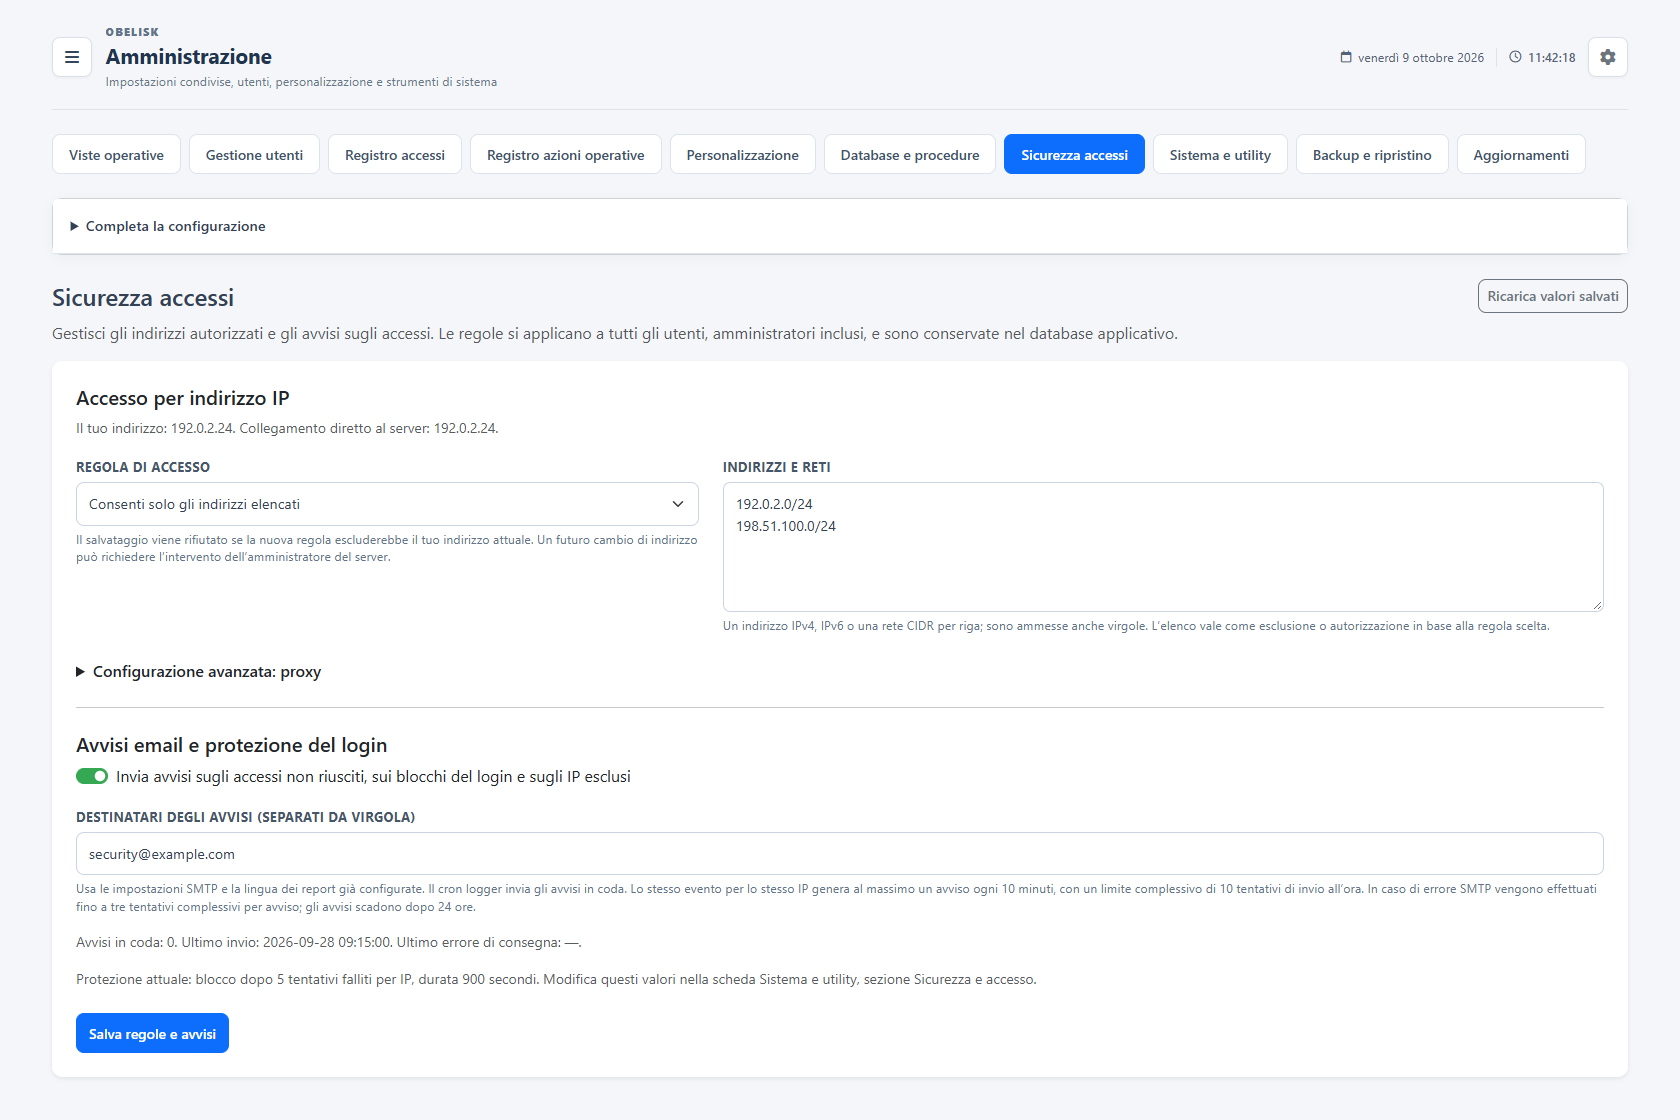Click the time 11:42:18
The width and height of the screenshot is (1680, 1120).
1552,58
